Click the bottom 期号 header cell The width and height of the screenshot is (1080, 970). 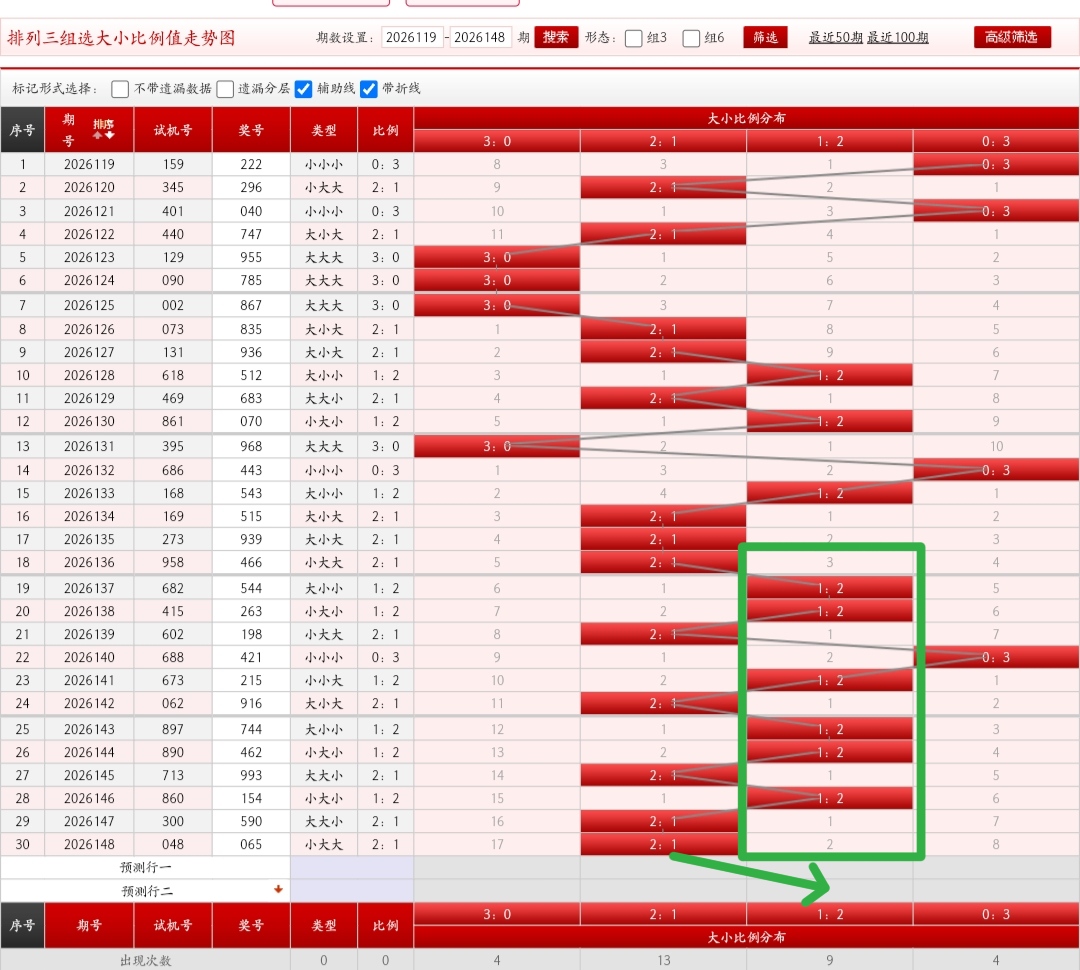[x=90, y=925]
